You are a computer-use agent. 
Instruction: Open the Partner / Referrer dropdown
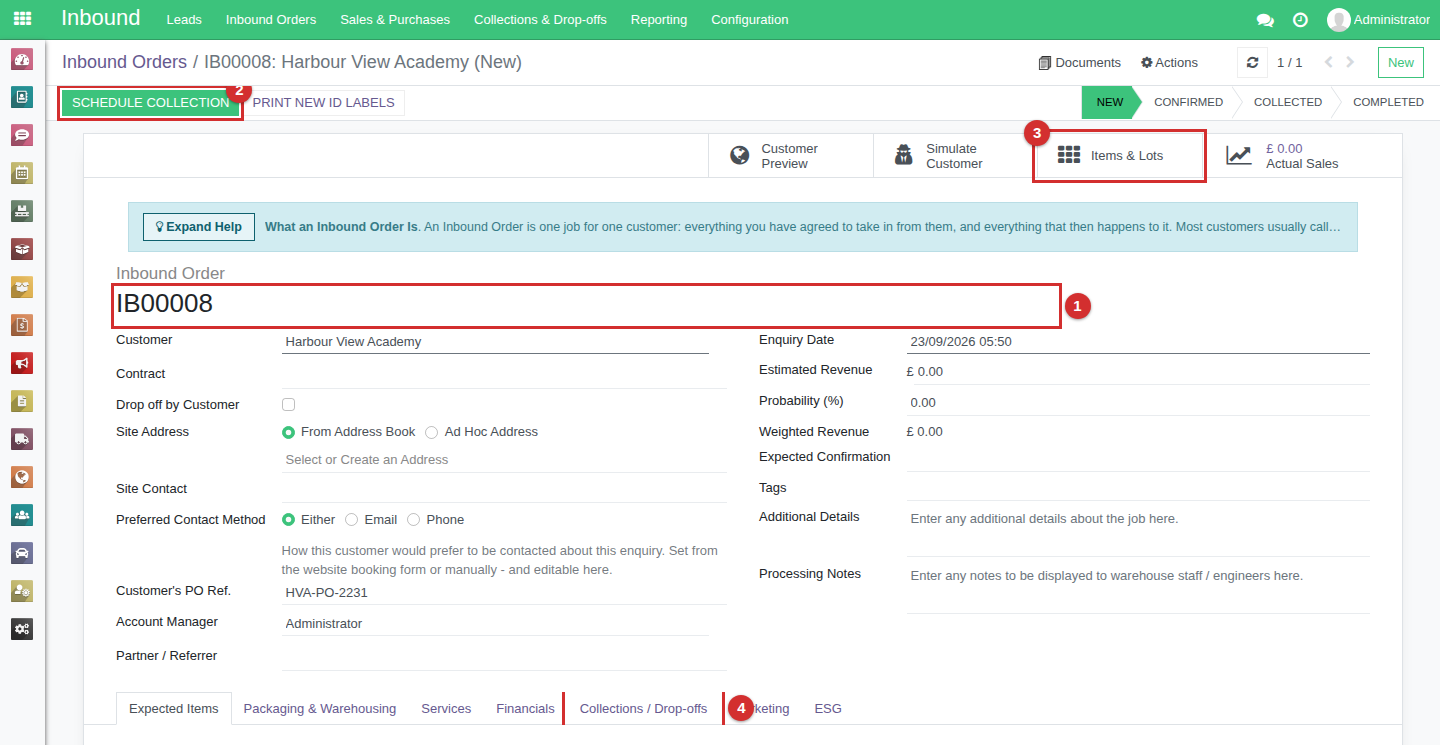click(504, 657)
